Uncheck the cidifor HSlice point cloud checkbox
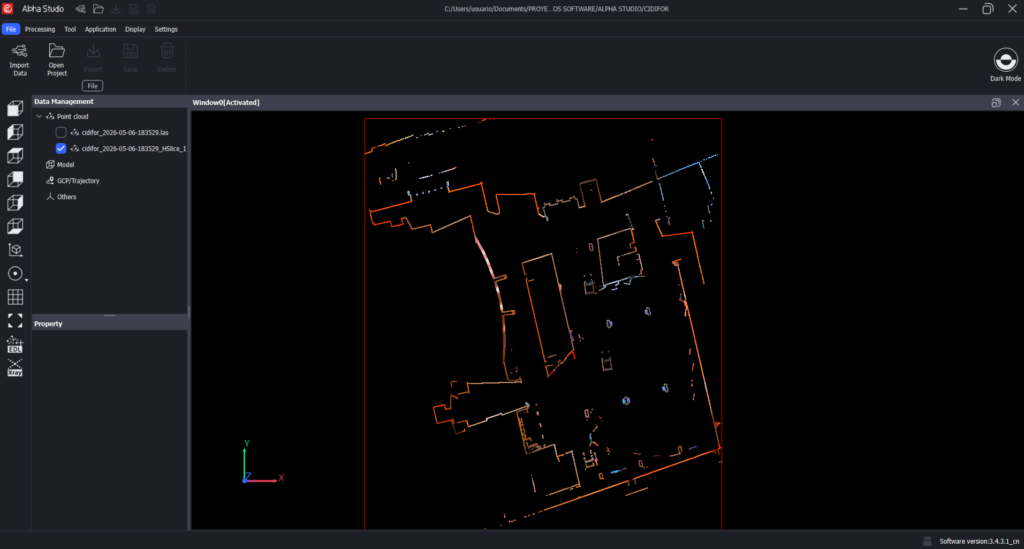 pos(61,148)
